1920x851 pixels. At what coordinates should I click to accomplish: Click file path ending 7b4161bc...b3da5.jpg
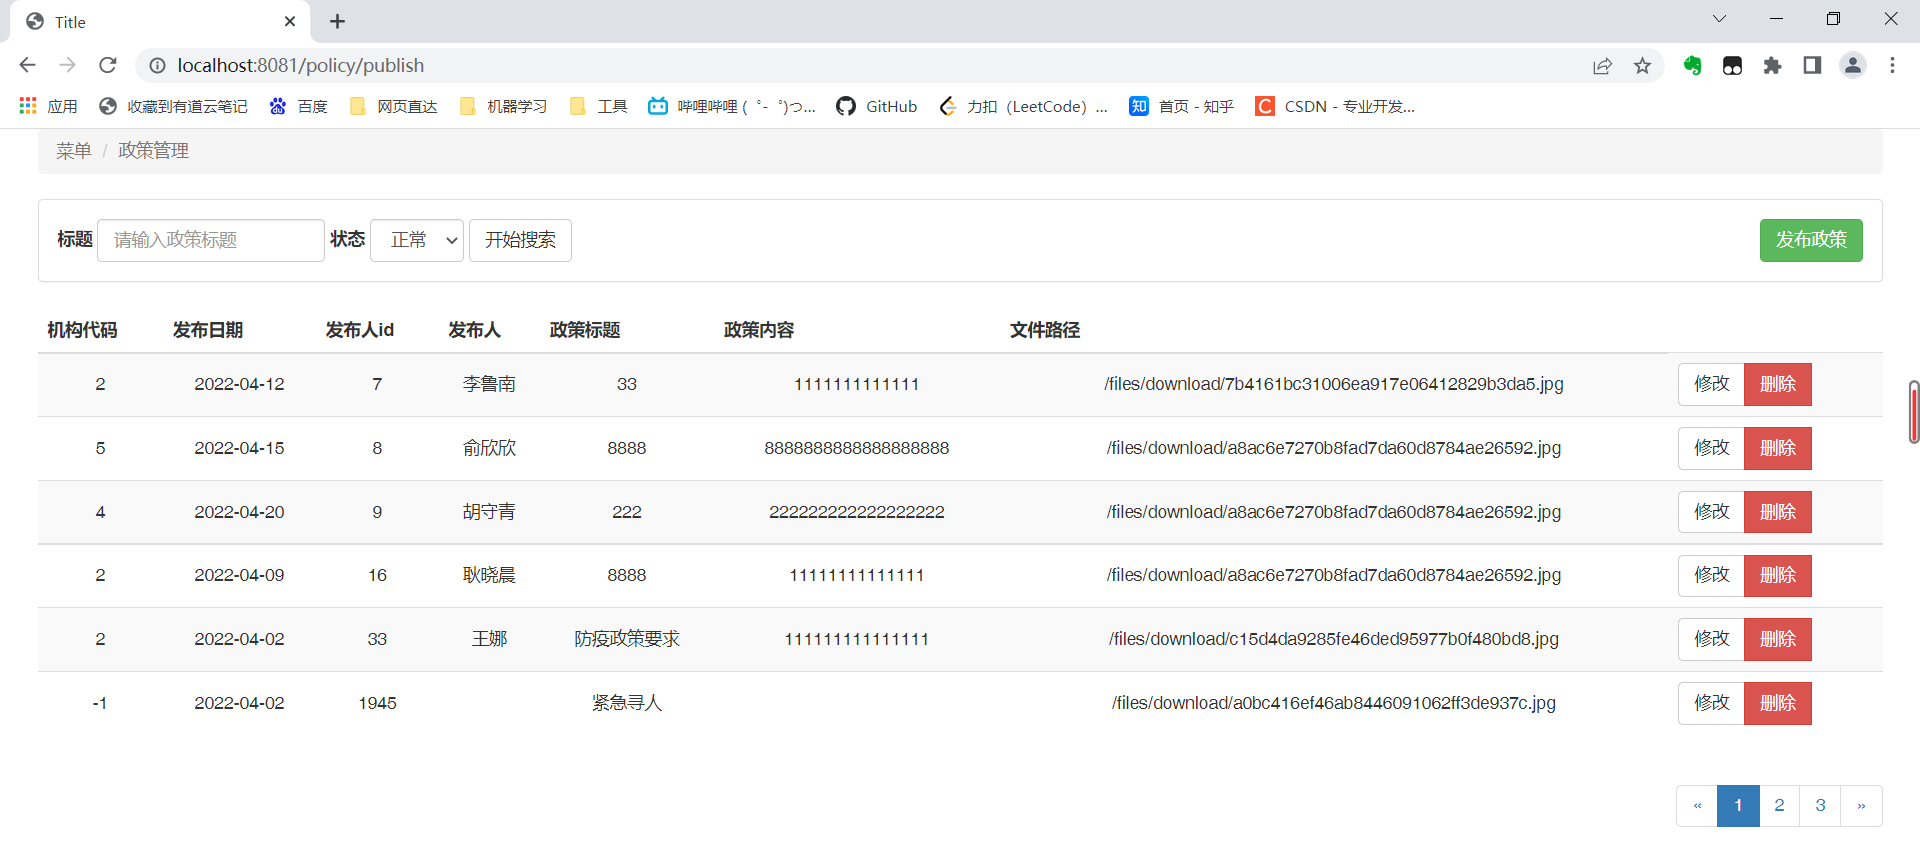click(x=1334, y=384)
